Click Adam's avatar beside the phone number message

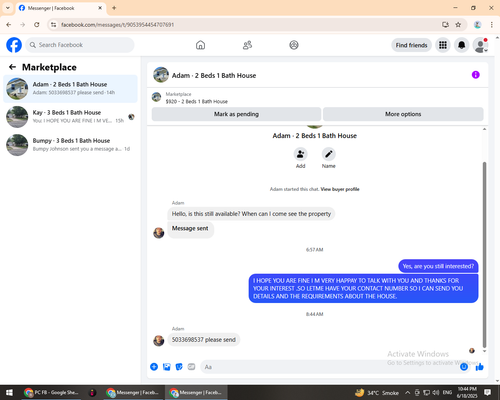[159, 341]
